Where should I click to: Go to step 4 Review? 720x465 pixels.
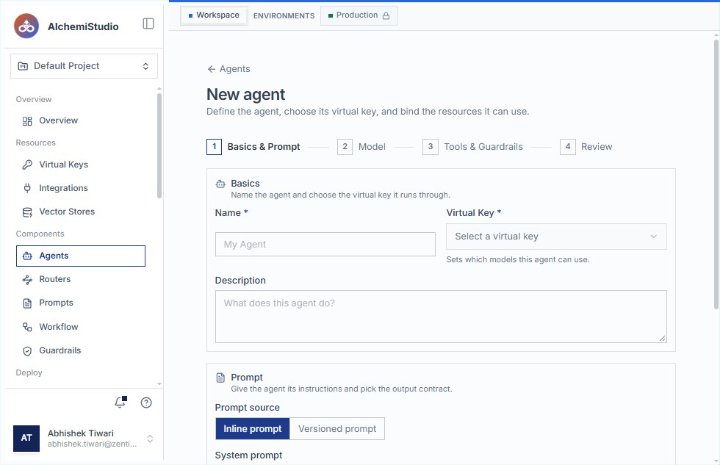[x=586, y=147]
